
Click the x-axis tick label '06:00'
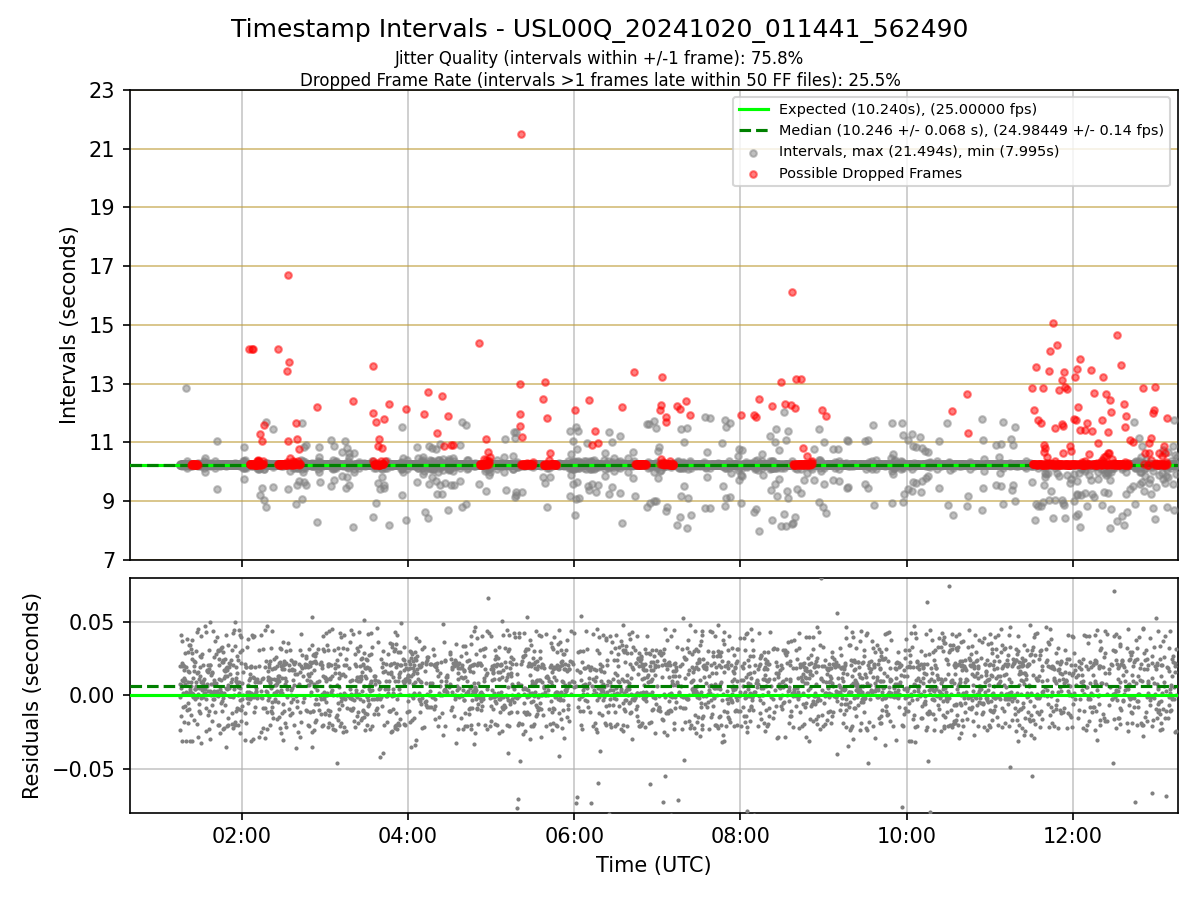tap(574, 835)
